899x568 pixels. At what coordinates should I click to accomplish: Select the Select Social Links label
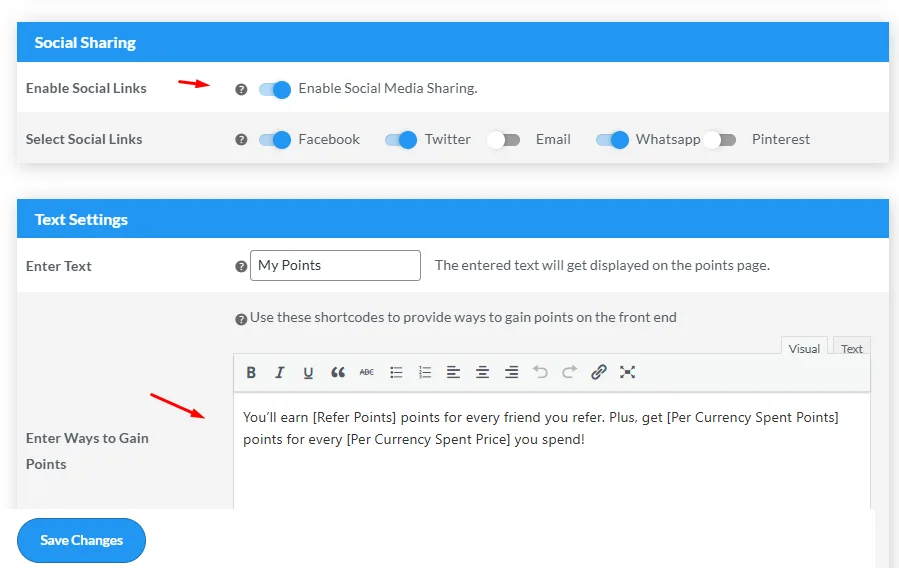pos(84,139)
